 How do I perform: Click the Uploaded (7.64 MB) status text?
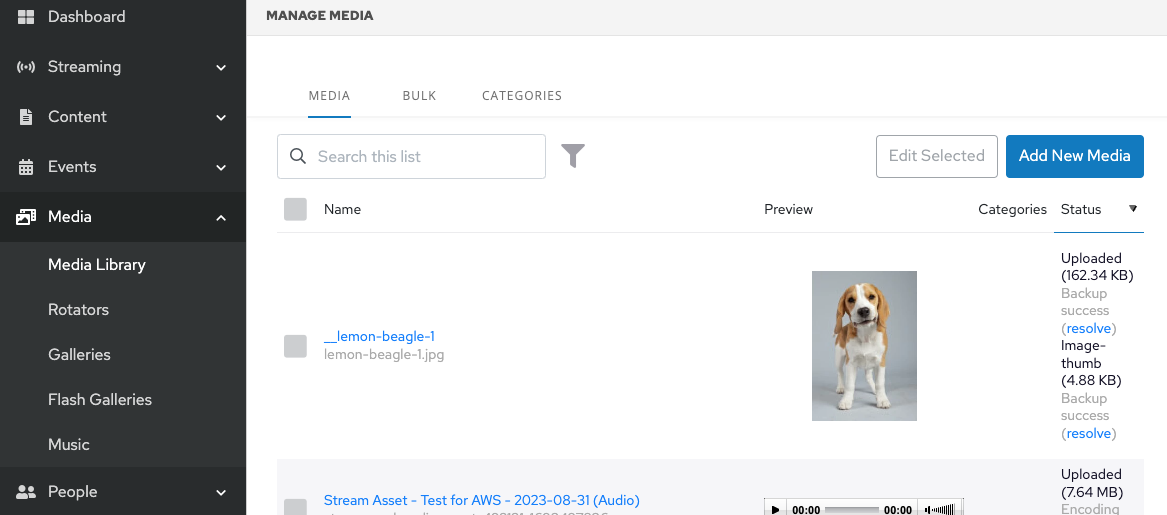[x=1092, y=483]
